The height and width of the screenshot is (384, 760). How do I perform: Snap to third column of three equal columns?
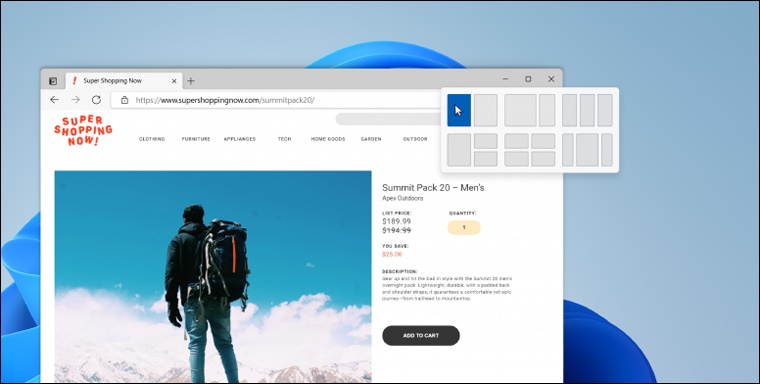click(x=605, y=110)
